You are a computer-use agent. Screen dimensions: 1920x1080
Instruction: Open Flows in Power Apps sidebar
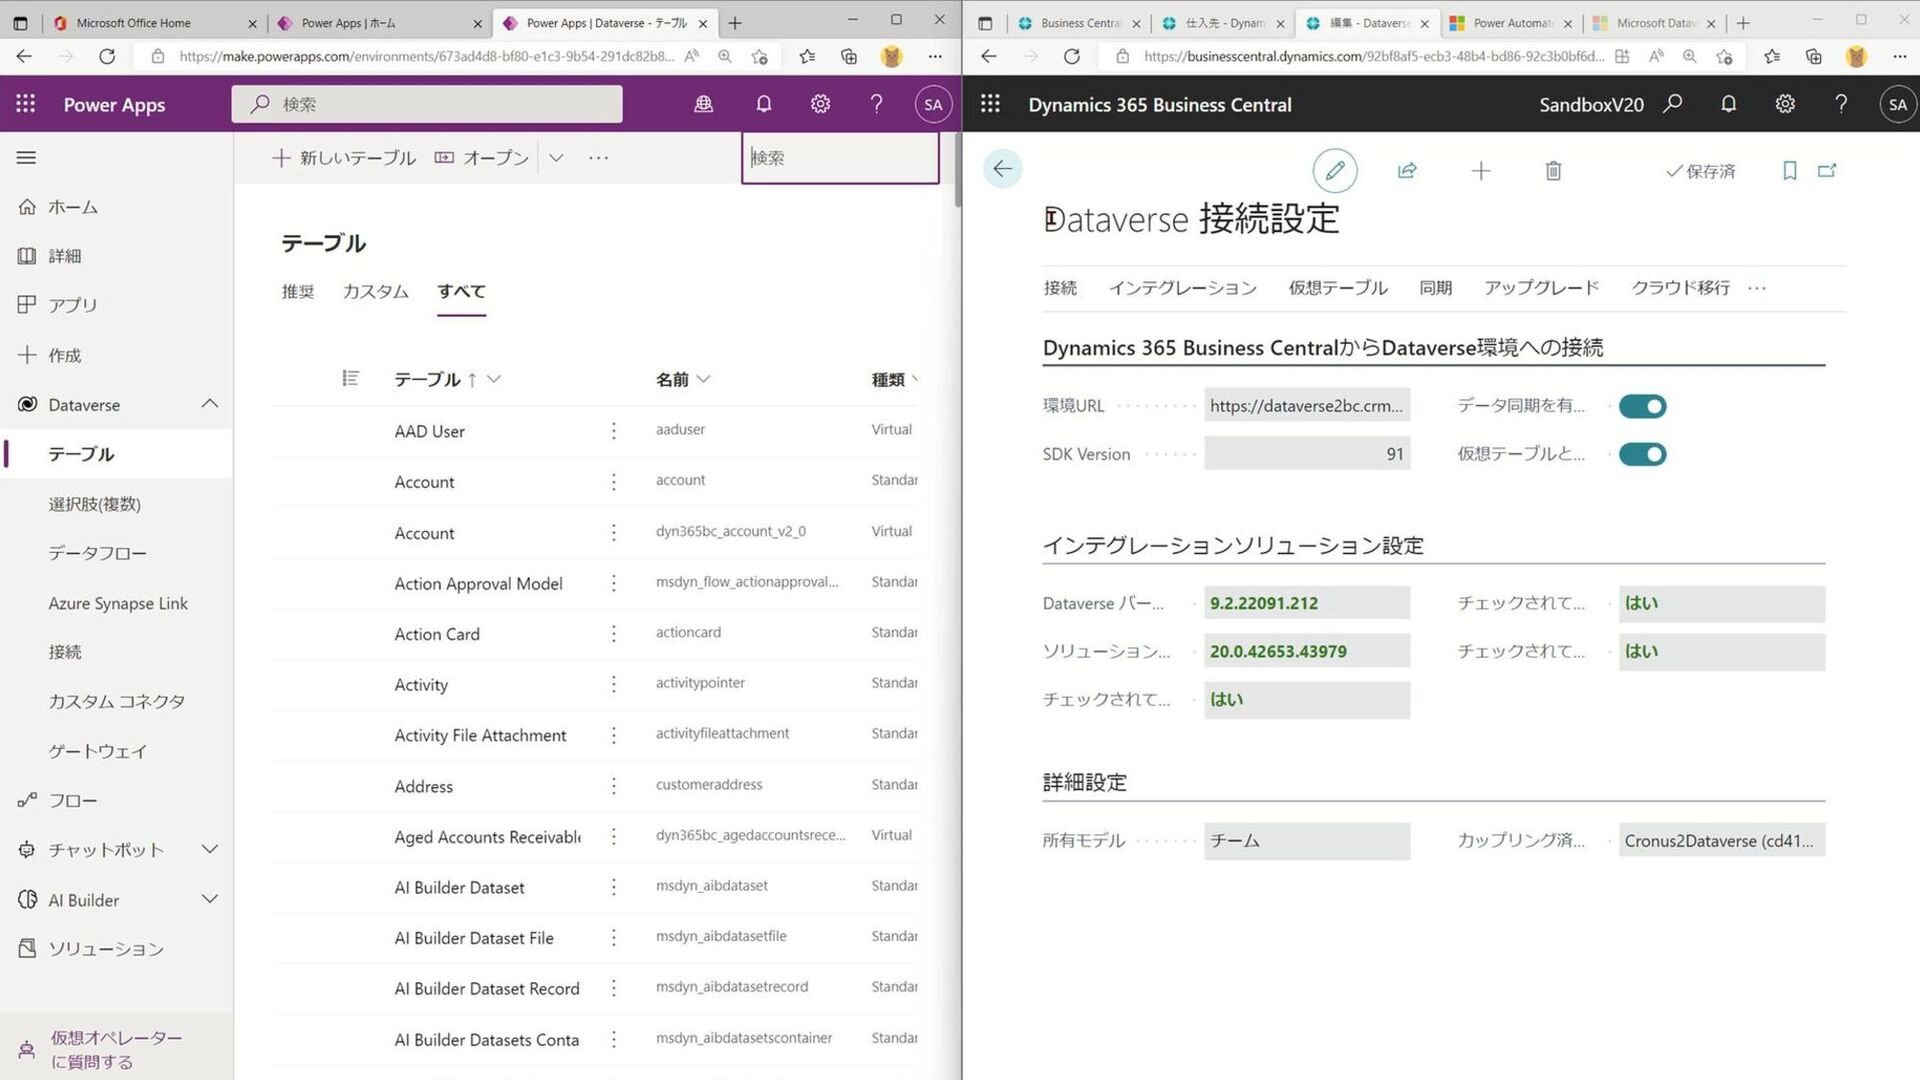(x=58, y=800)
